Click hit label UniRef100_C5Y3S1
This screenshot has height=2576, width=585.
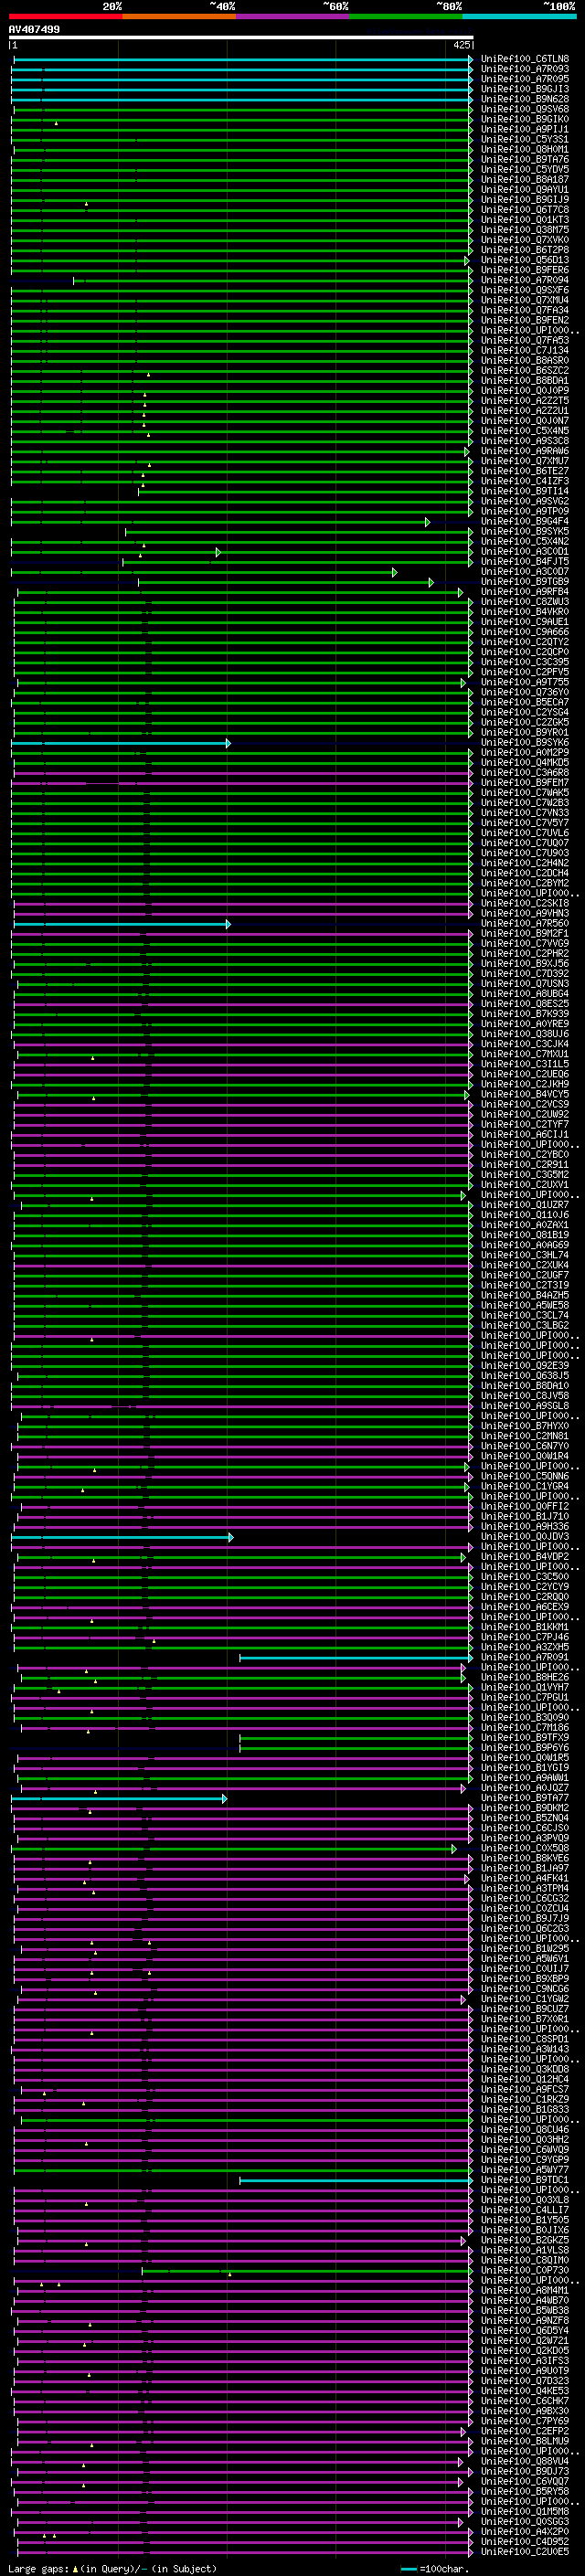point(525,139)
